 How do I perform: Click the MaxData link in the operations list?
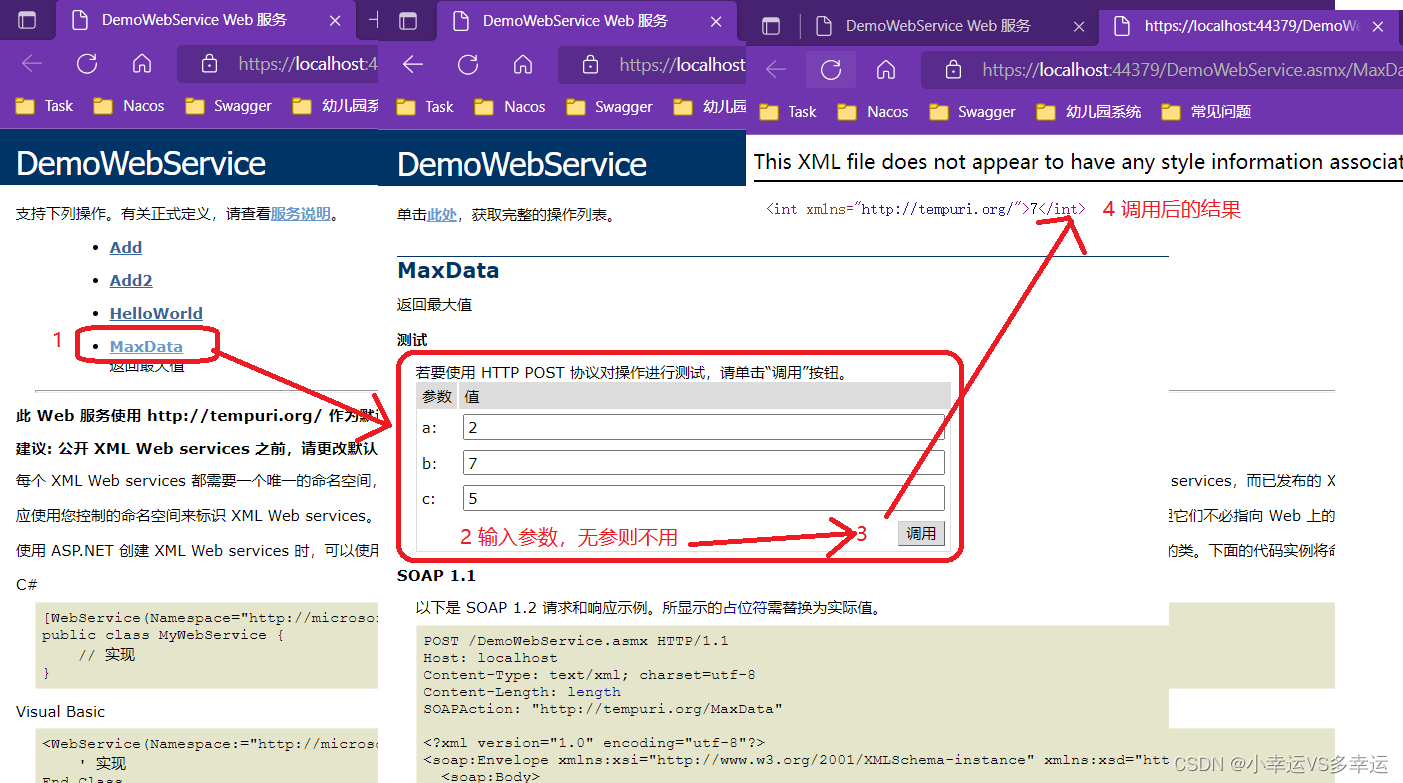click(x=146, y=346)
